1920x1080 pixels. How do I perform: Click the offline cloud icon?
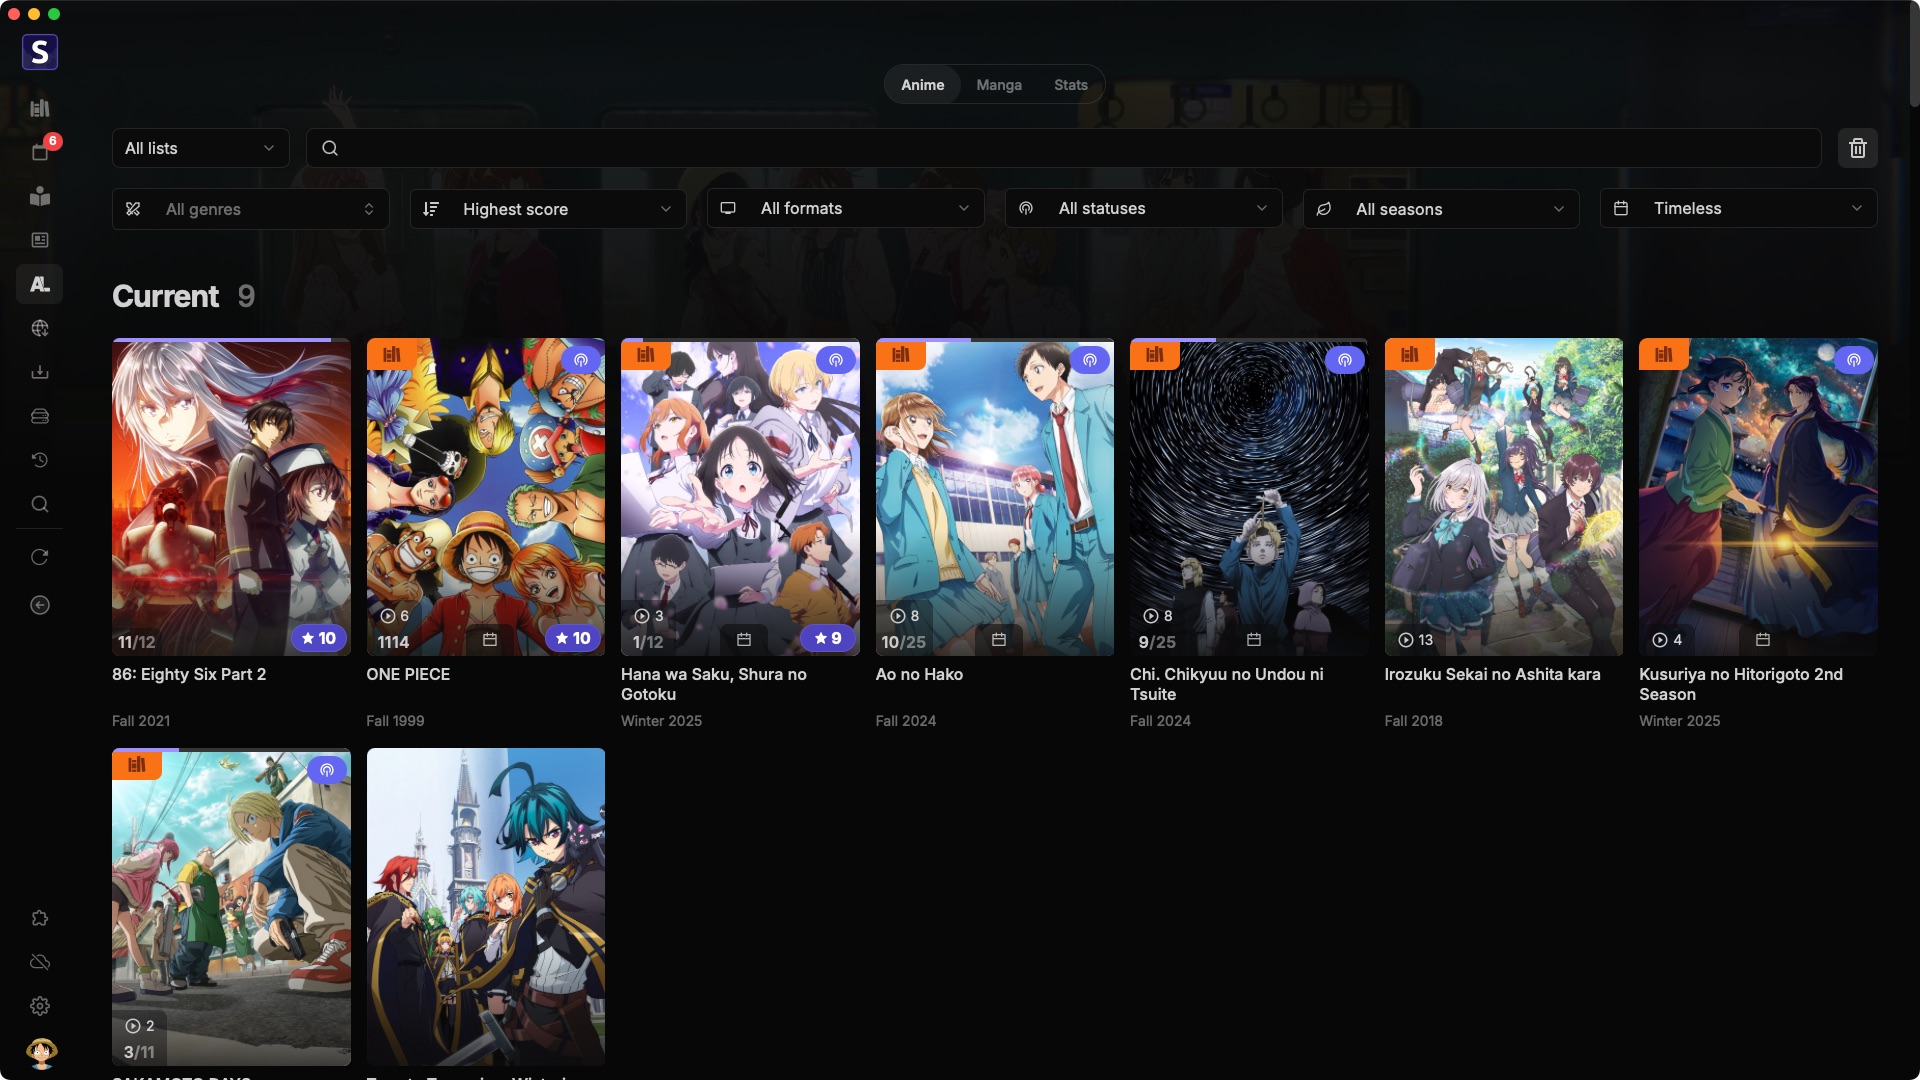click(x=40, y=962)
